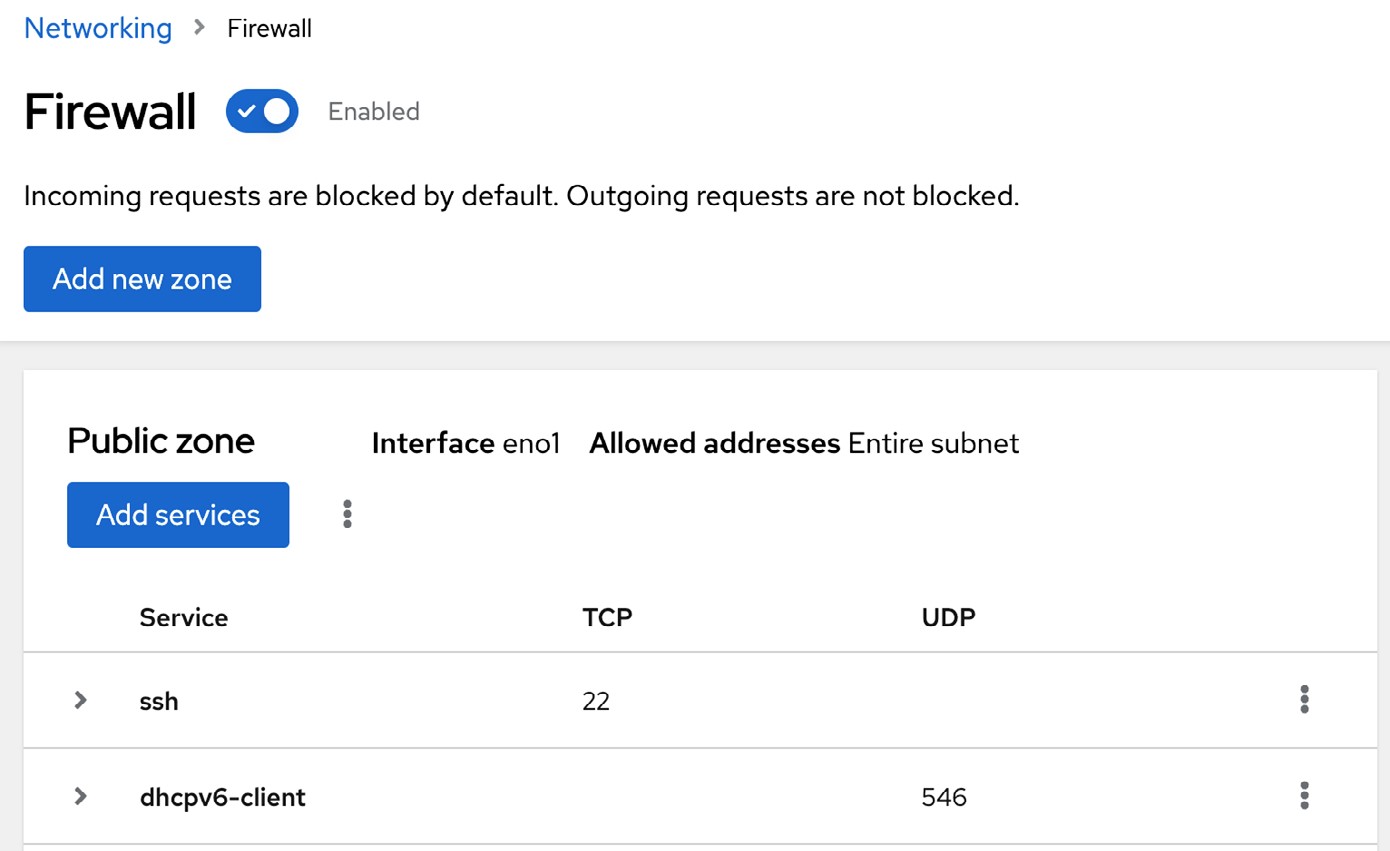Click the three-dot menu beside Add services
The width and height of the screenshot is (1390, 851).
(x=347, y=514)
